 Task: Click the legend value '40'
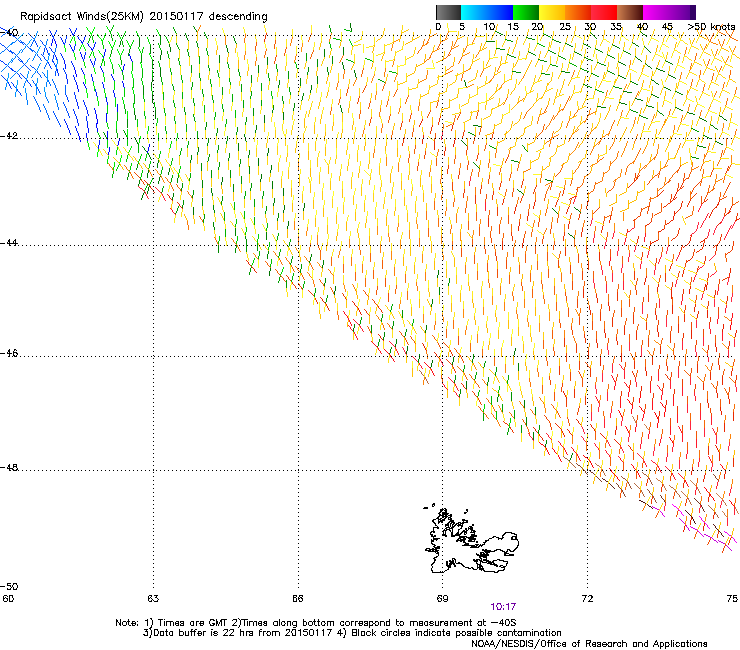click(642, 27)
